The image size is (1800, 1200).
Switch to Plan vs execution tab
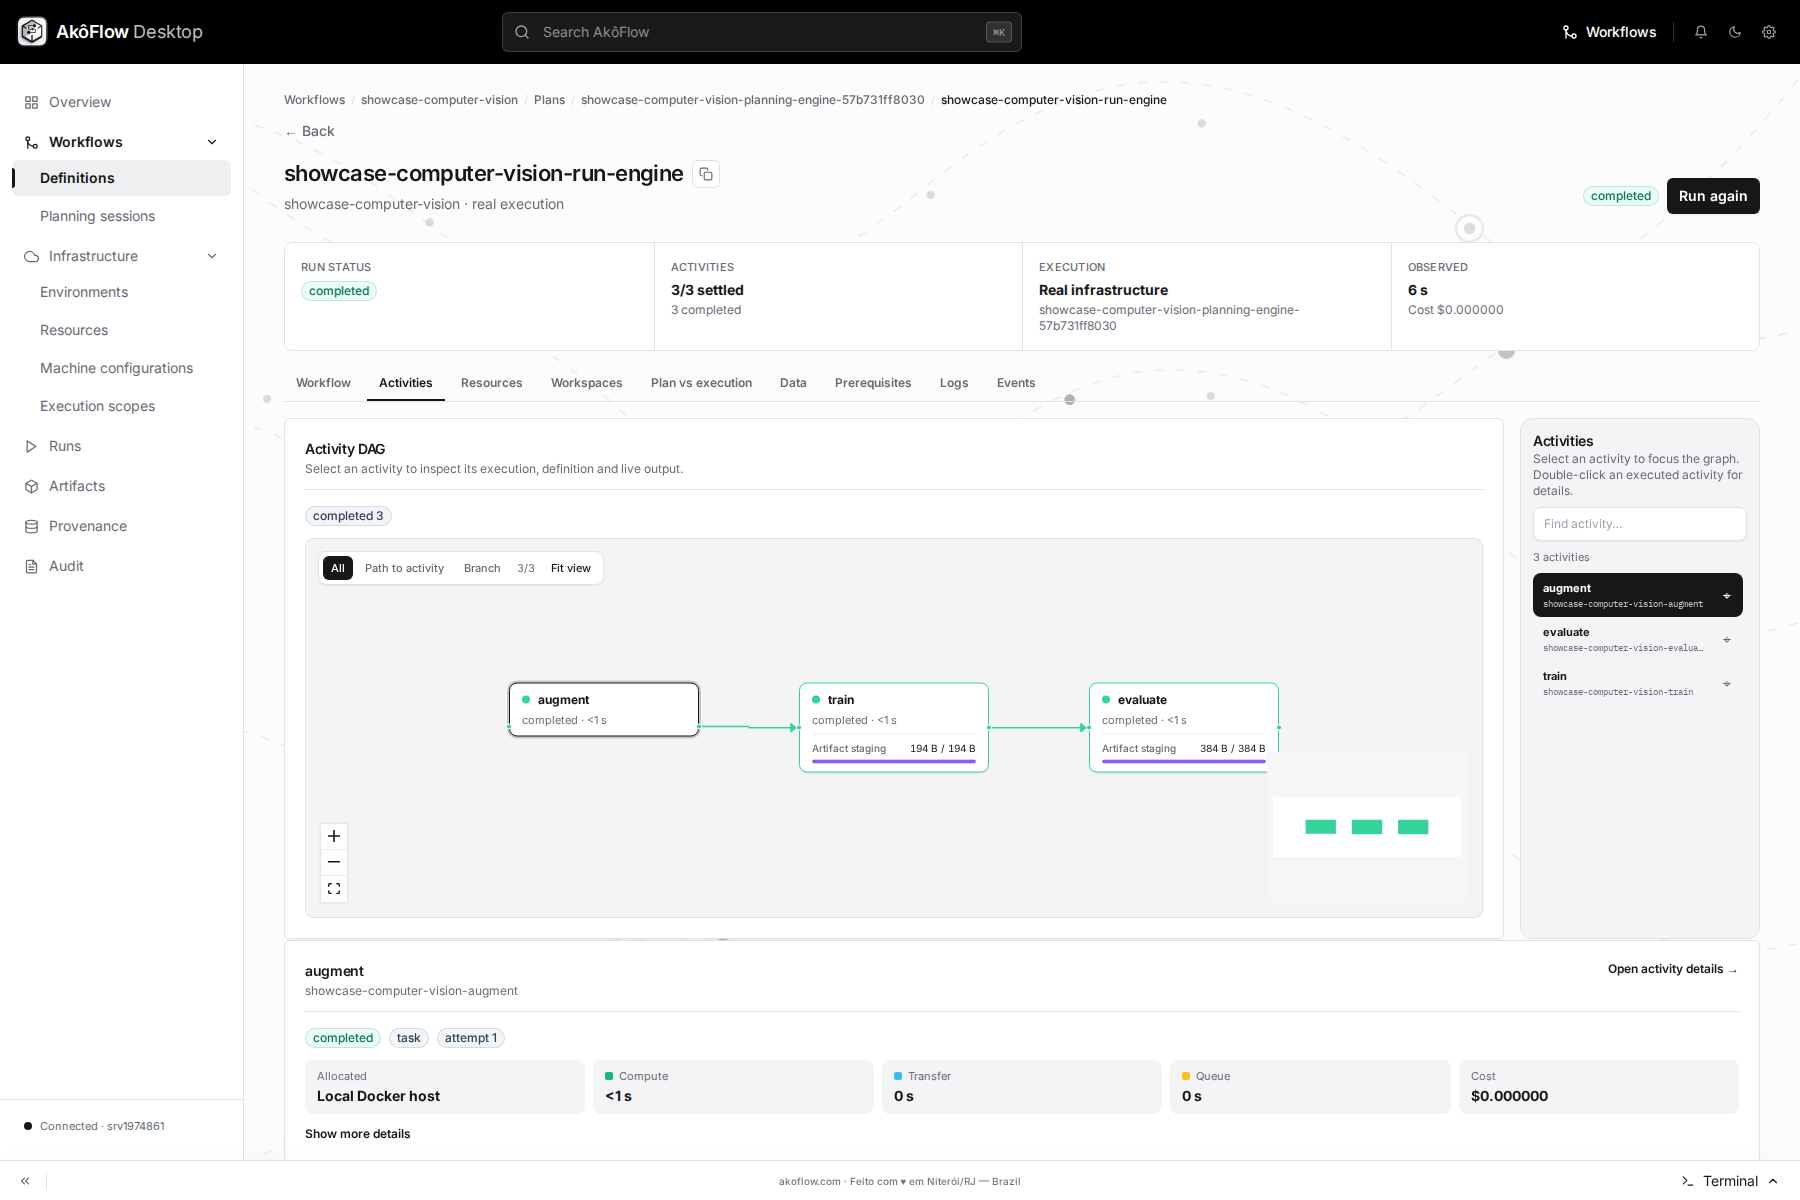coord(701,383)
